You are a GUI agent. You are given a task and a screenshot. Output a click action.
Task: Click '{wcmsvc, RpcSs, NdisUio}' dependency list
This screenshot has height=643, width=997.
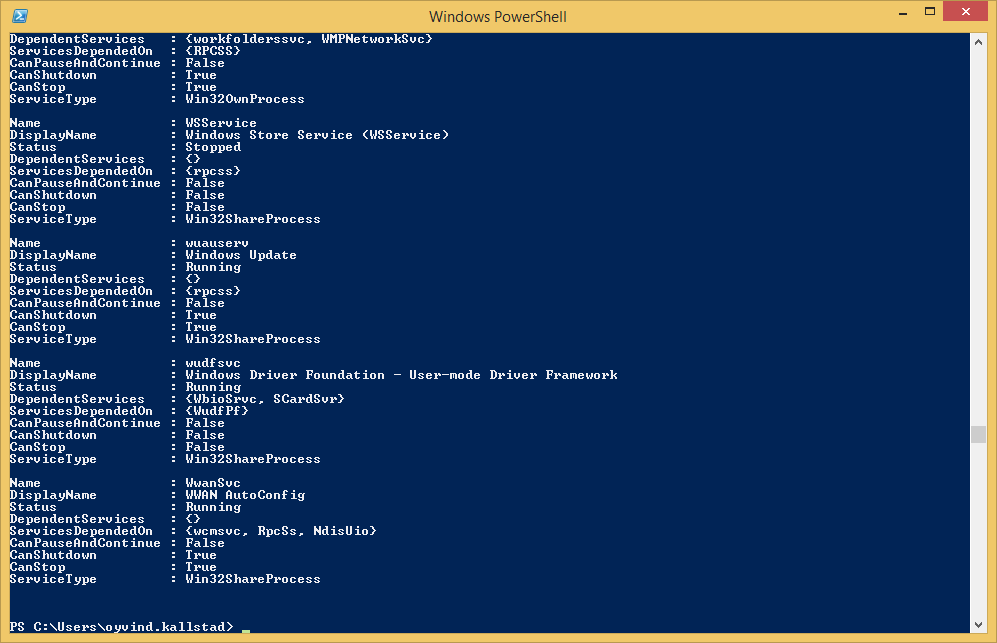pos(280,531)
